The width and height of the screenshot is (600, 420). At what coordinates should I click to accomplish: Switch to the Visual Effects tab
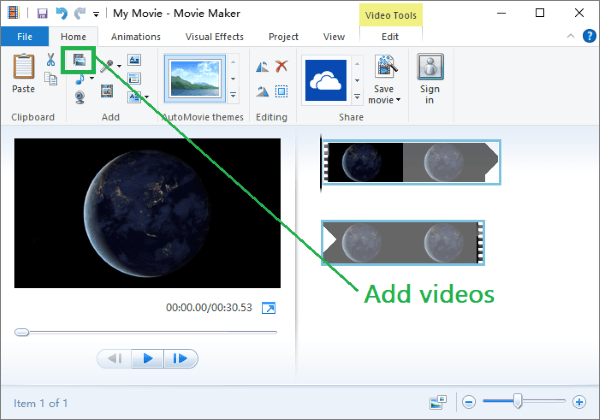(x=214, y=37)
